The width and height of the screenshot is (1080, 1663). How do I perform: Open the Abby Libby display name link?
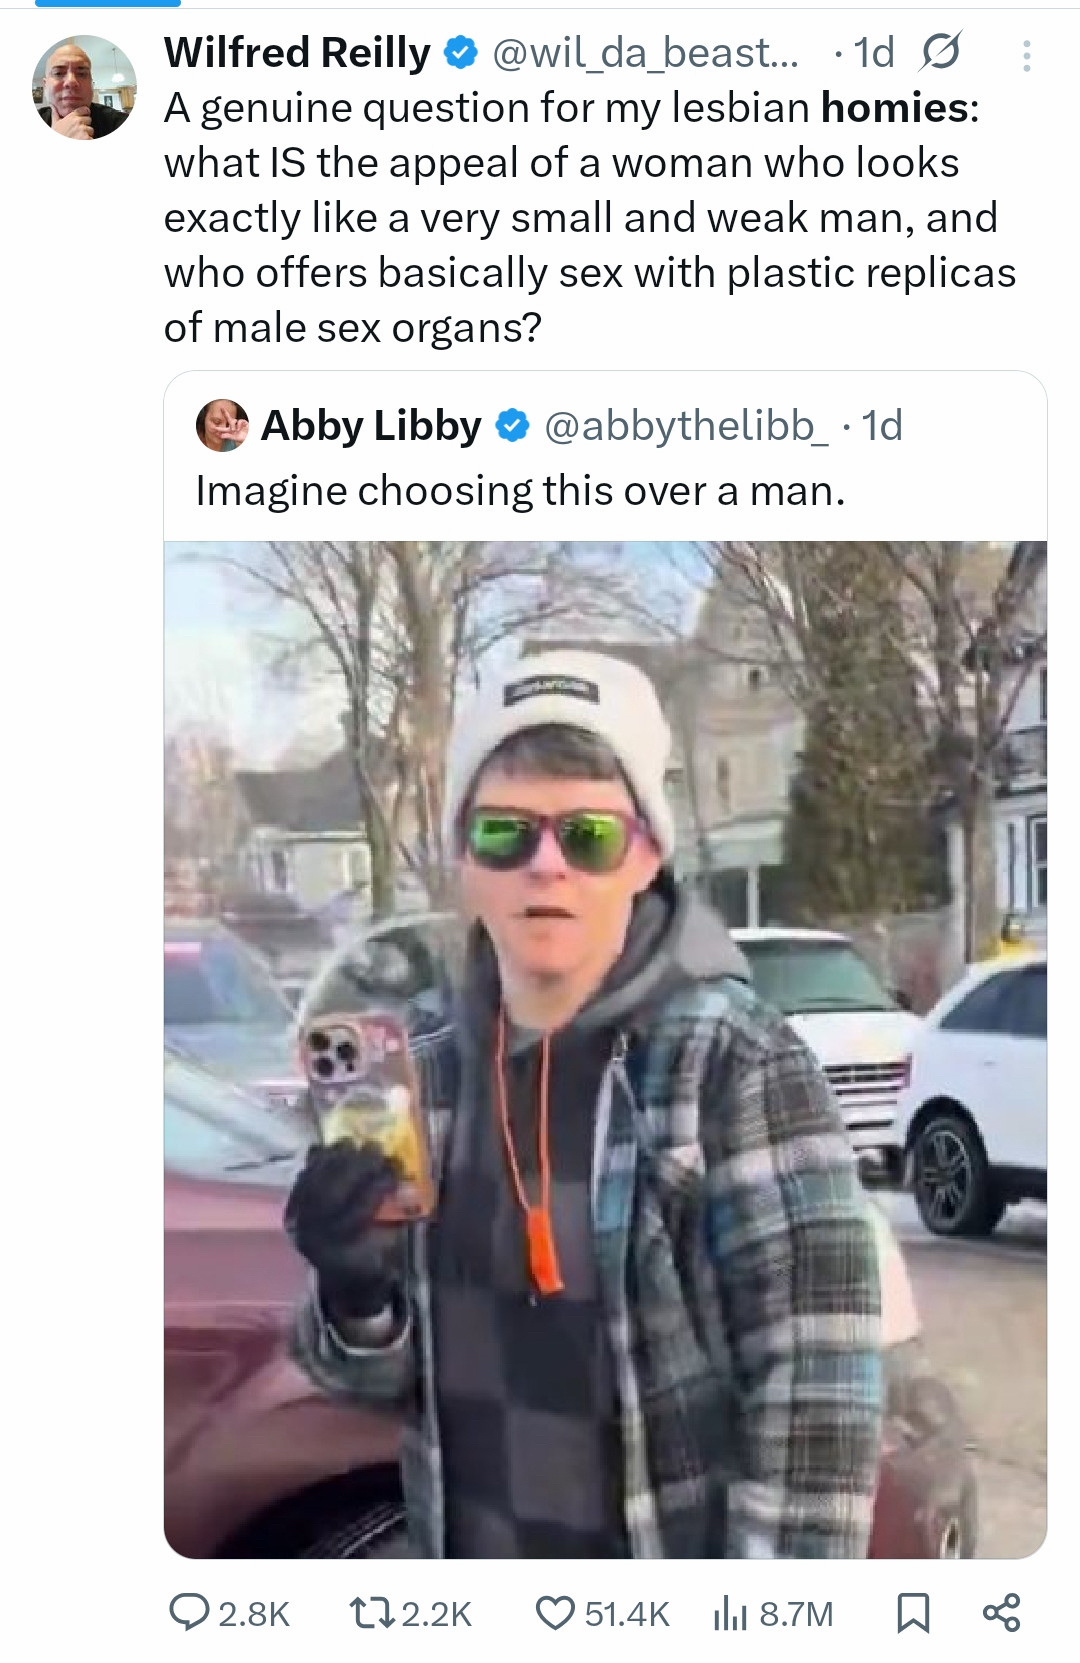[371, 426]
